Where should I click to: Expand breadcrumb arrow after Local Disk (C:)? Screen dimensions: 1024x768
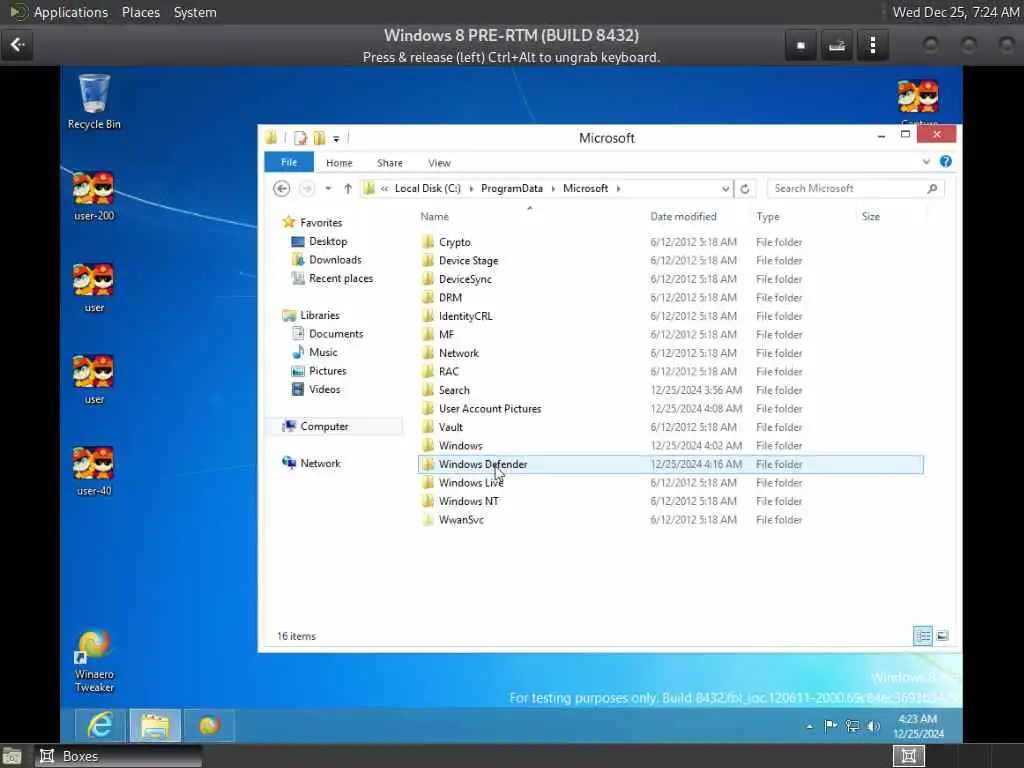click(471, 189)
